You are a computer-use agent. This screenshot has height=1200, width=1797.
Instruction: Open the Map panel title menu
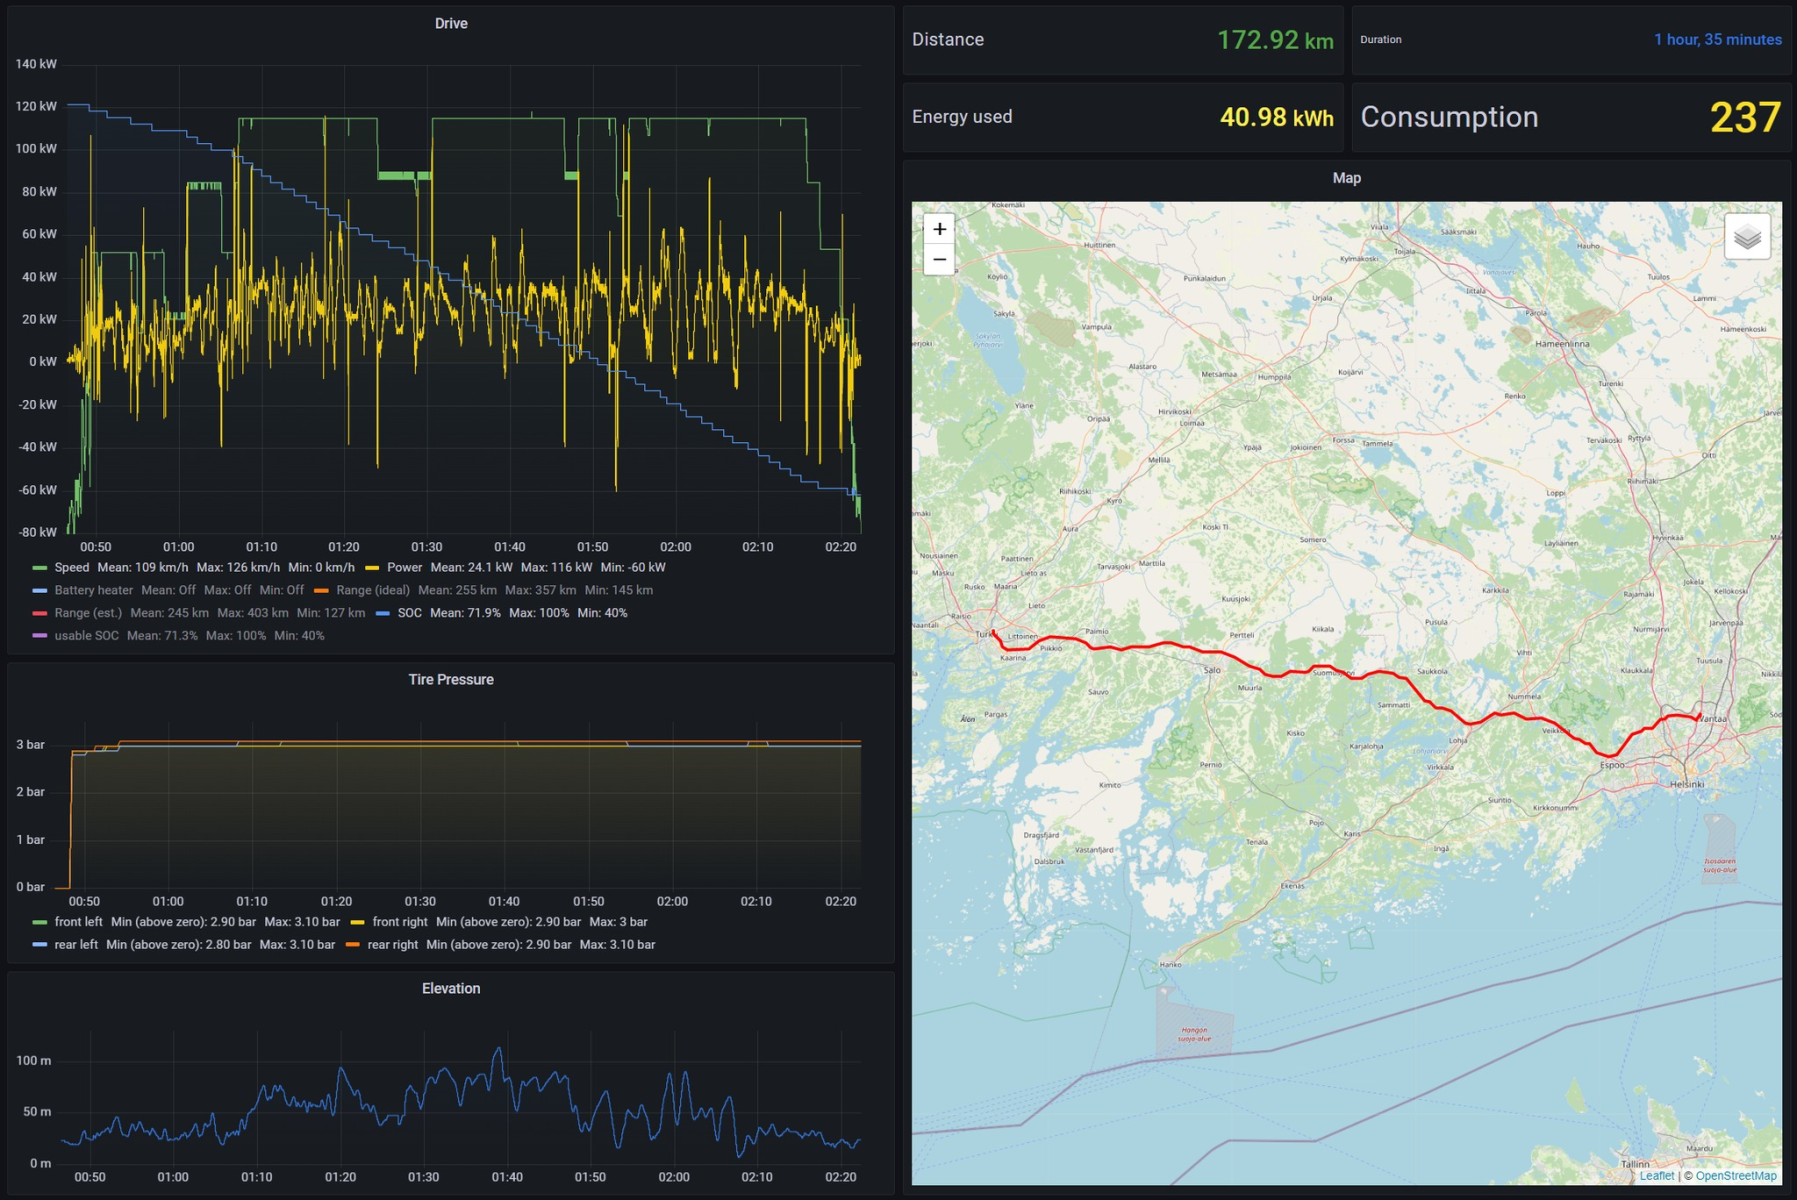click(x=1346, y=178)
